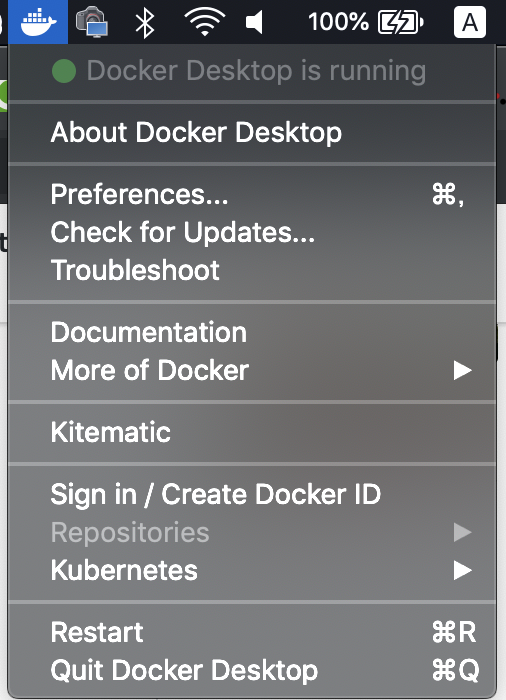This screenshot has width=506, height=700.
Task: Open the Wi-Fi status menu
Action: [x=205, y=22]
